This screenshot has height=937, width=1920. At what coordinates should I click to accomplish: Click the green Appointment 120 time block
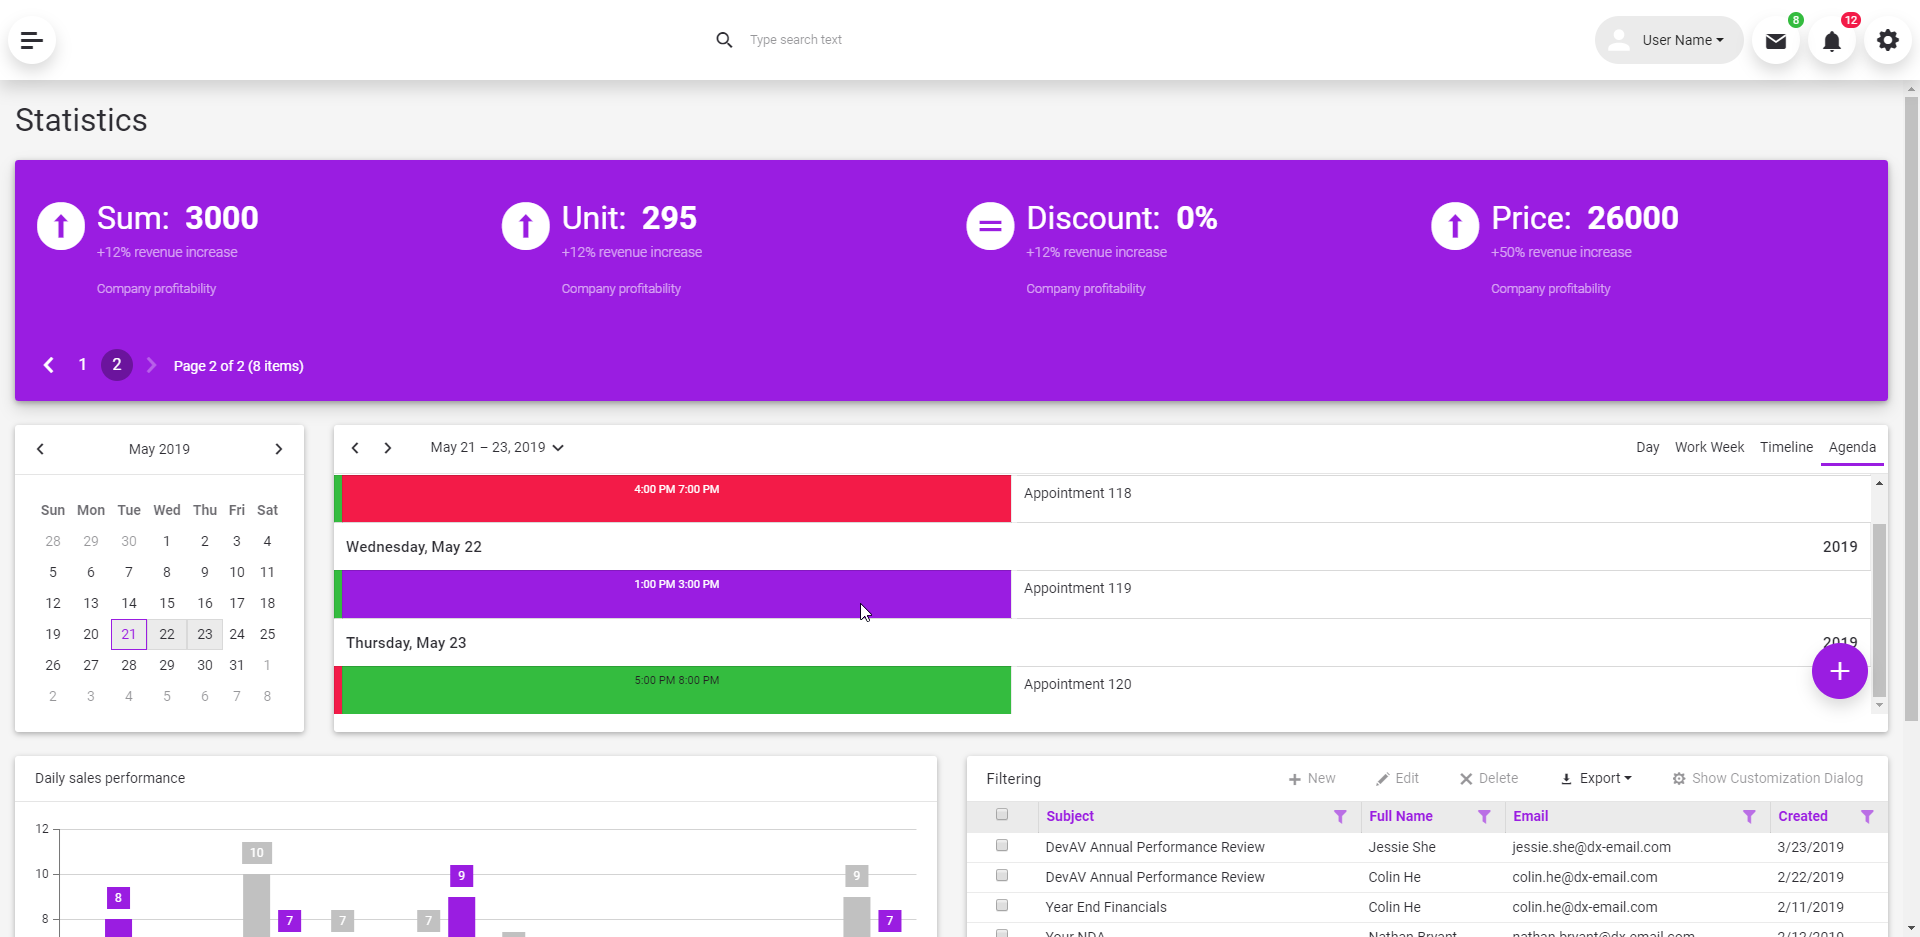tap(676, 690)
